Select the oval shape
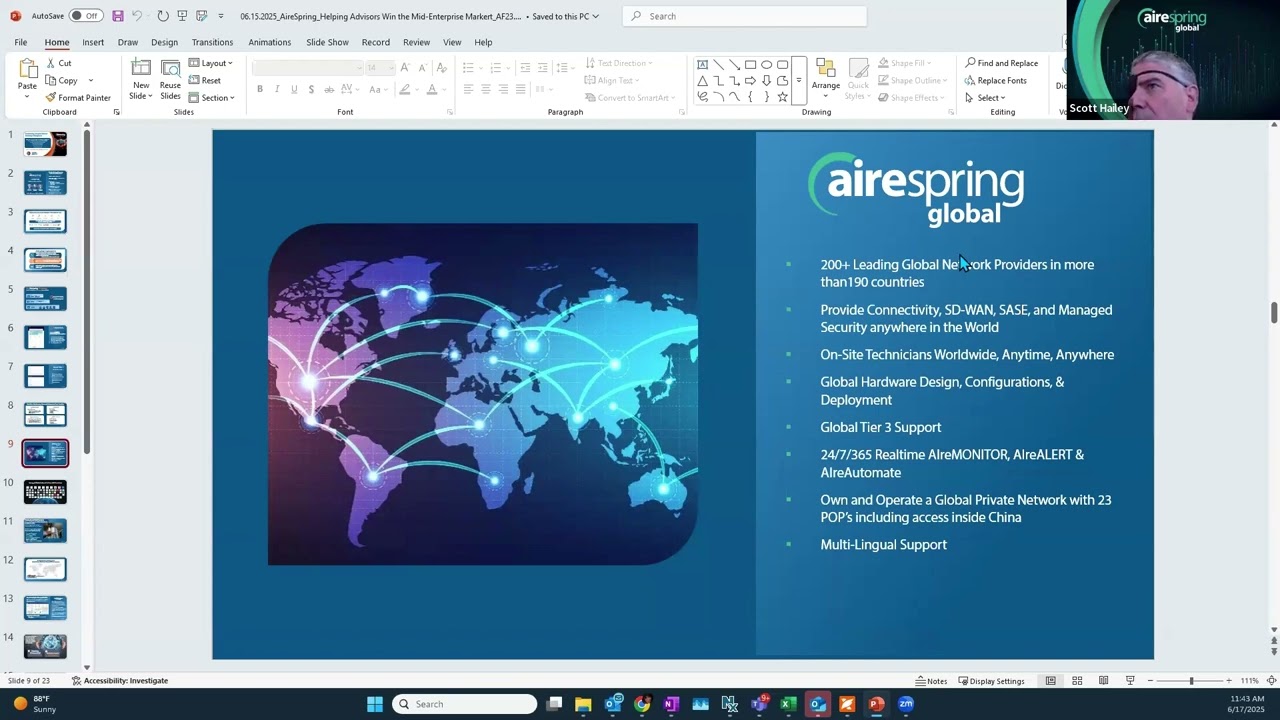 tap(766, 65)
